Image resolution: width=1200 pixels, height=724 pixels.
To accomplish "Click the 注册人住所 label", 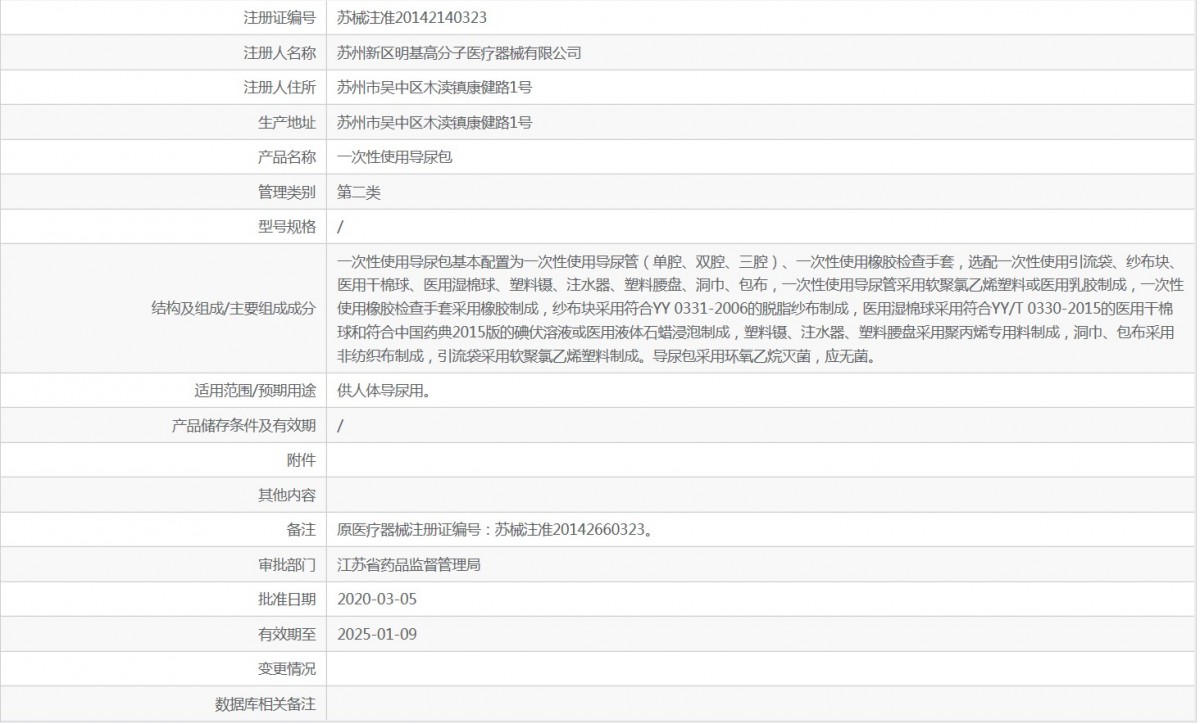I will click(x=279, y=88).
